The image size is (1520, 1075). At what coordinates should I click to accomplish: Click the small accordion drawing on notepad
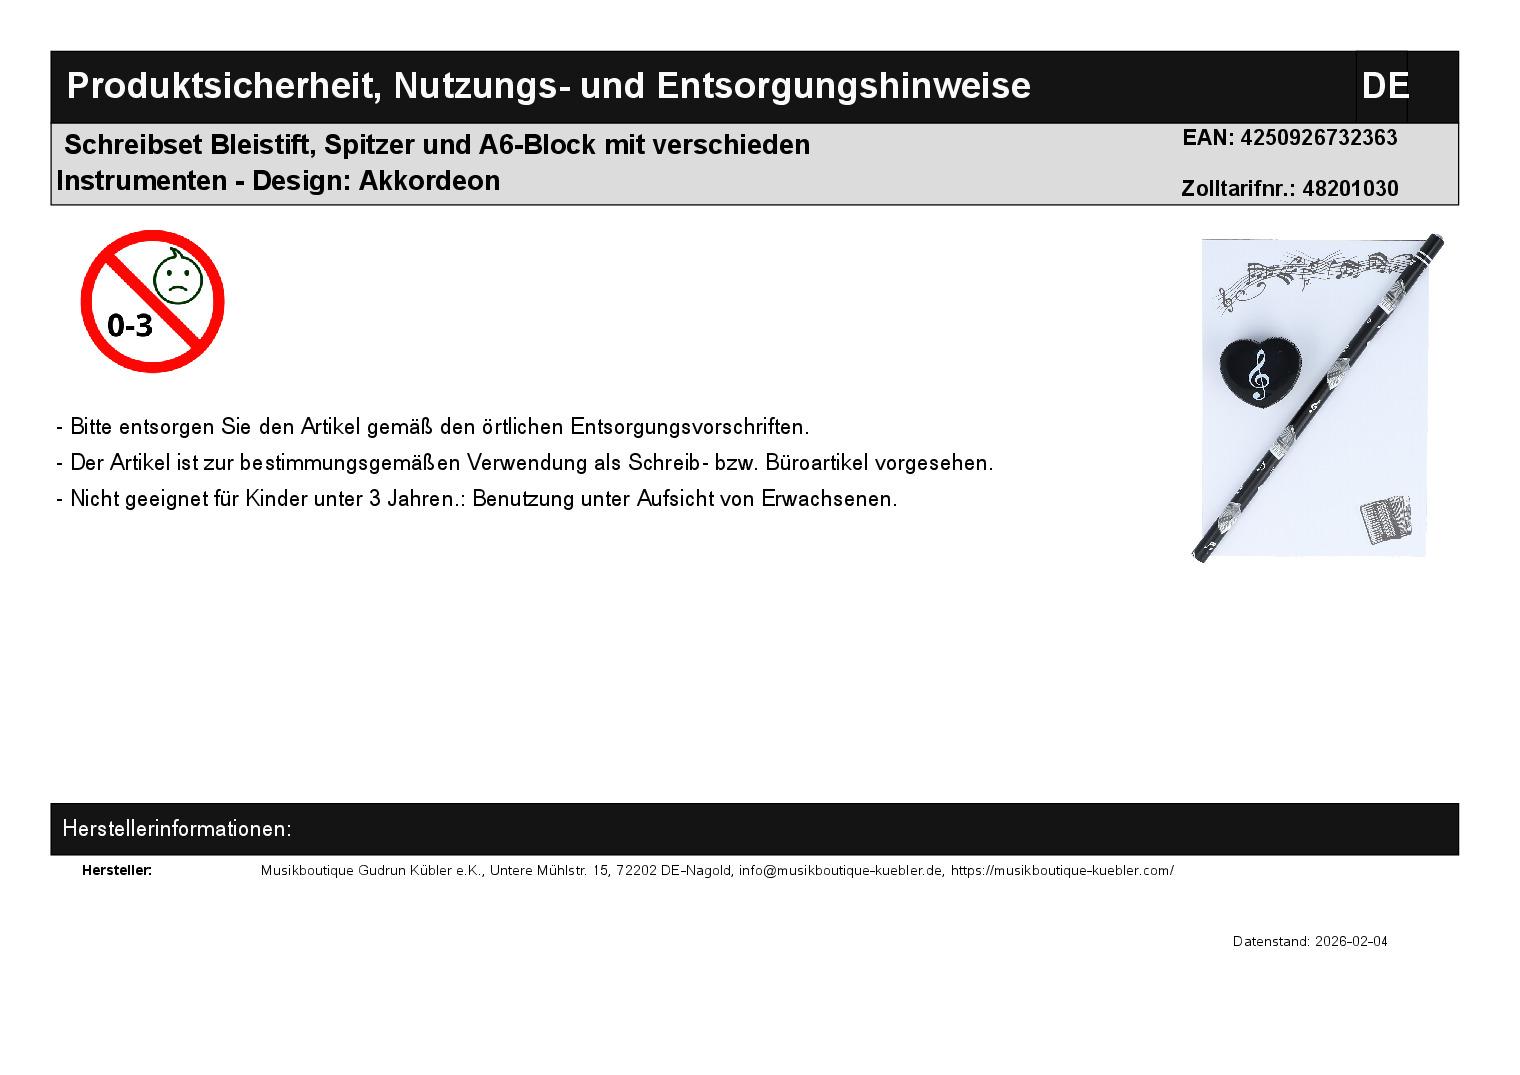pyautogui.click(x=1386, y=521)
